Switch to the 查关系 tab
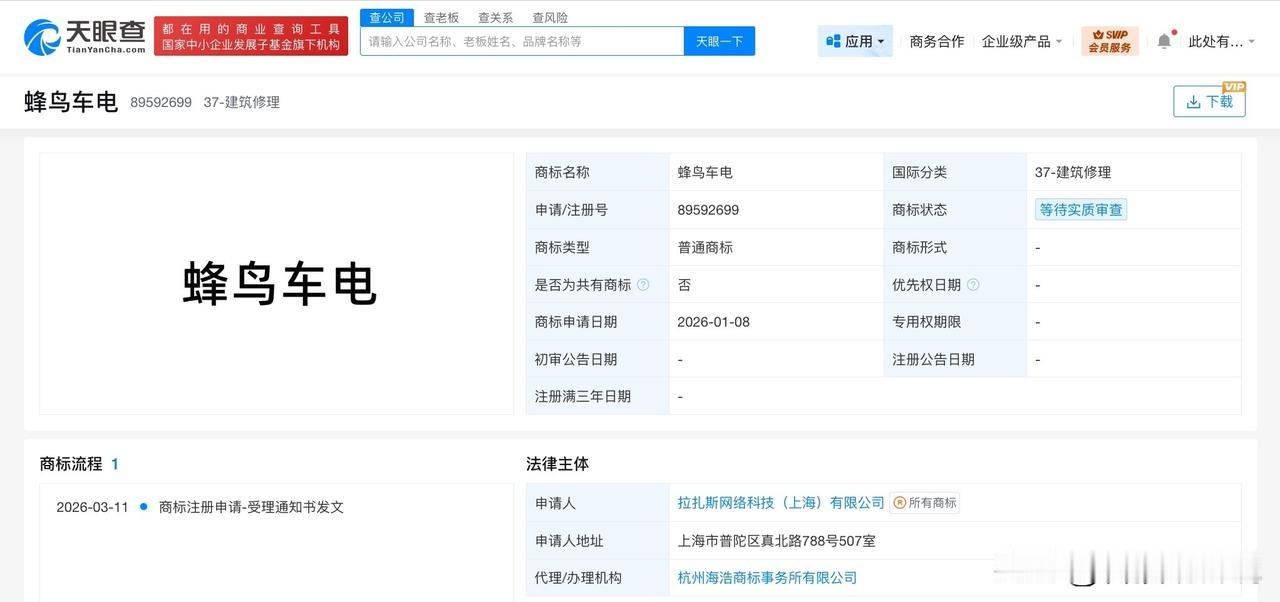 click(495, 17)
